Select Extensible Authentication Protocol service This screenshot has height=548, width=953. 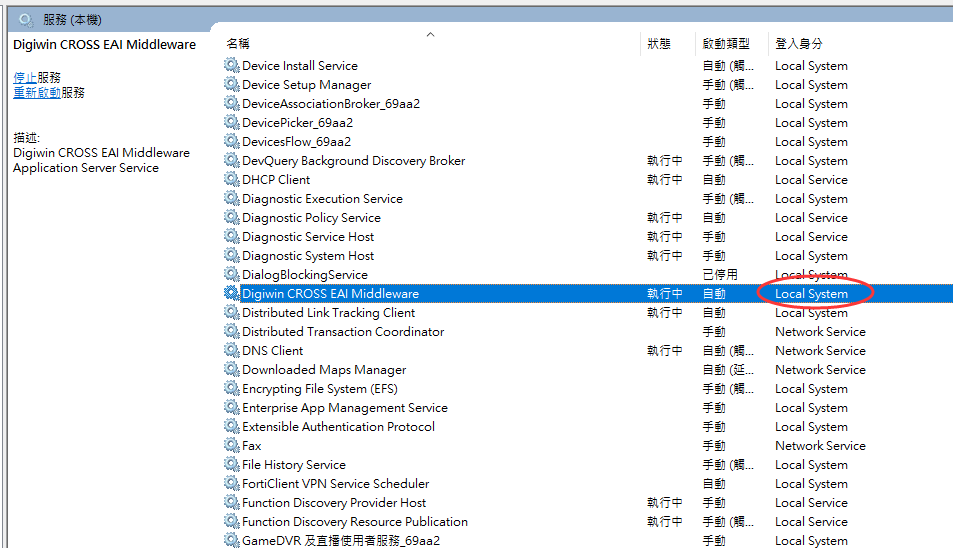click(338, 427)
